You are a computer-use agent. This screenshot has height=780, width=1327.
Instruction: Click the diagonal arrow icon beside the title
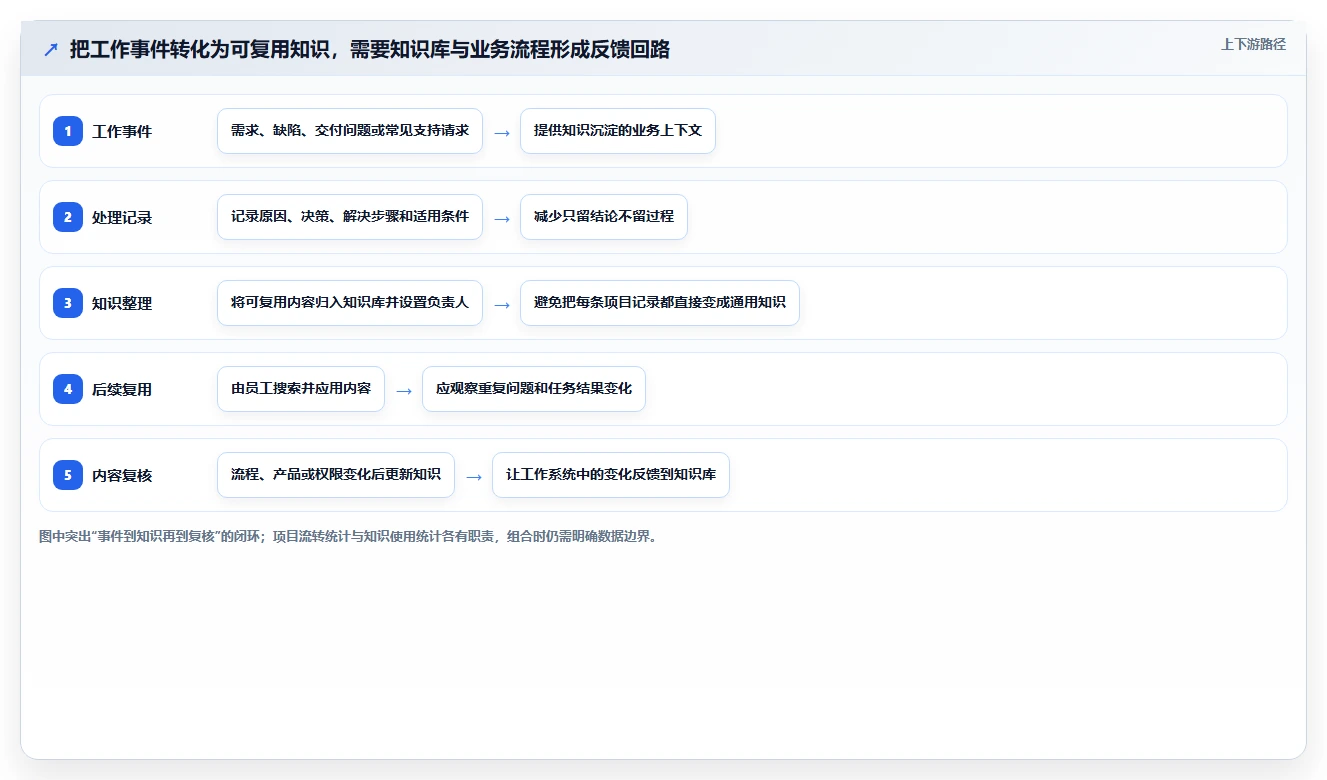pos(50,50)
